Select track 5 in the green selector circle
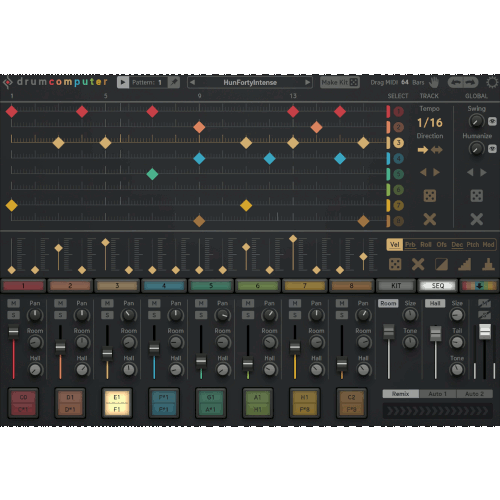The image size is (500, 500). click(398, 174)
